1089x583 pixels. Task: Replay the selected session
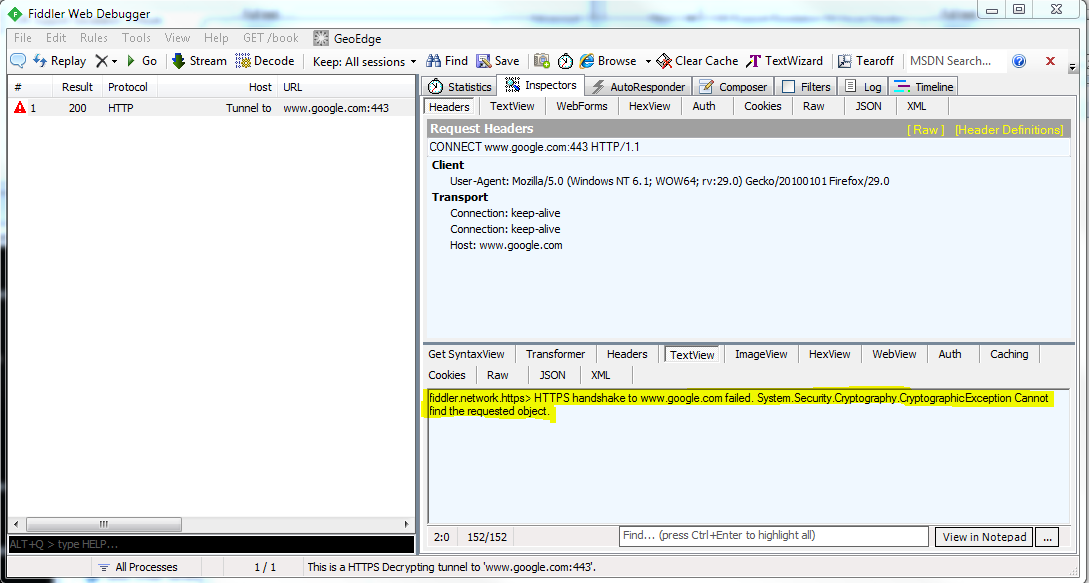tap(60, 61)
